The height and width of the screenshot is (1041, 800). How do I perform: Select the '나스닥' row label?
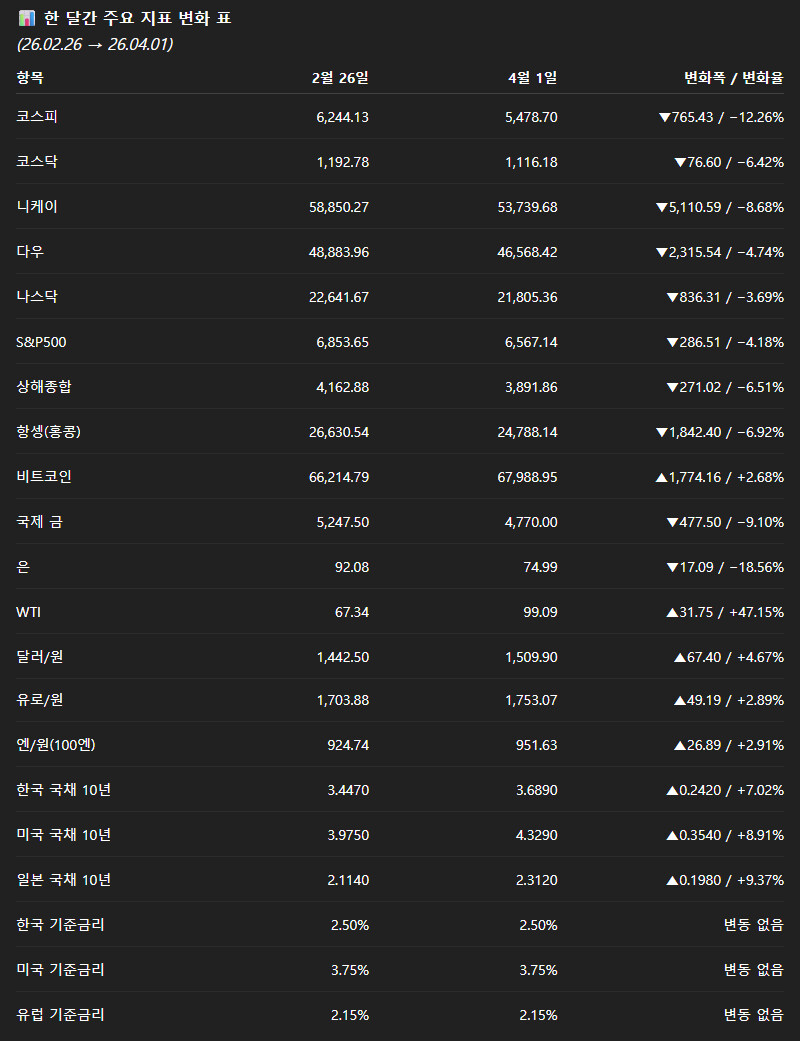pos(37,297)
